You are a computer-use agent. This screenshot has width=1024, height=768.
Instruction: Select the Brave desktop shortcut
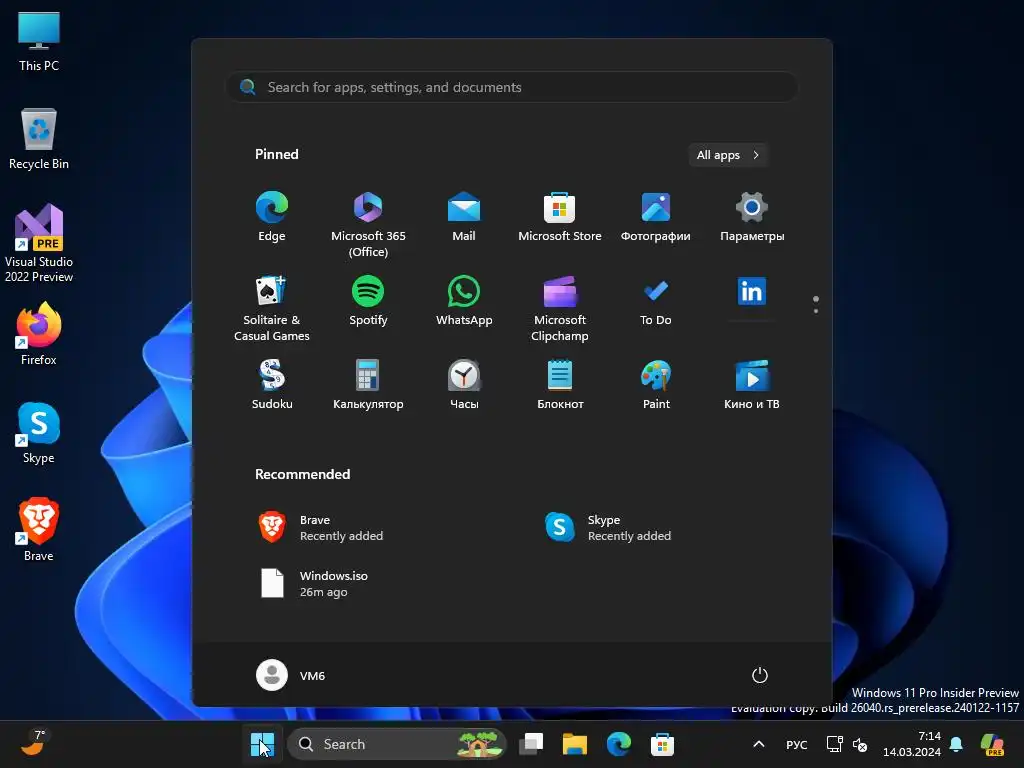click(39, 530)
